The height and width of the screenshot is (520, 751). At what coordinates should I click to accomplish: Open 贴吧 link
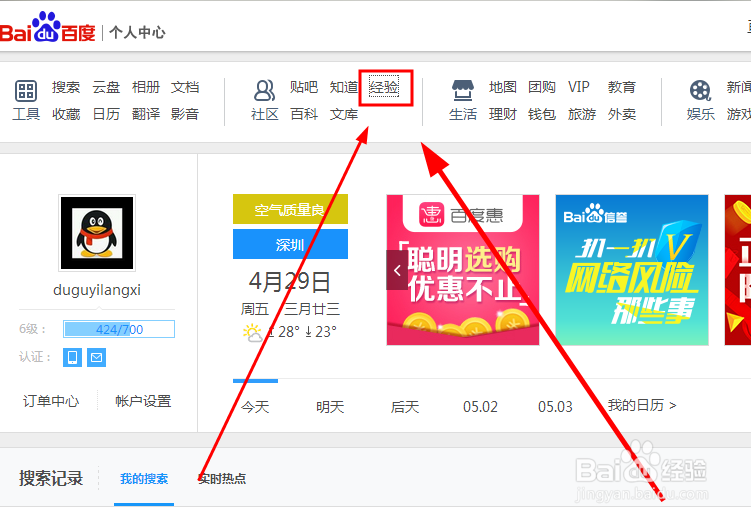point(304,87)
